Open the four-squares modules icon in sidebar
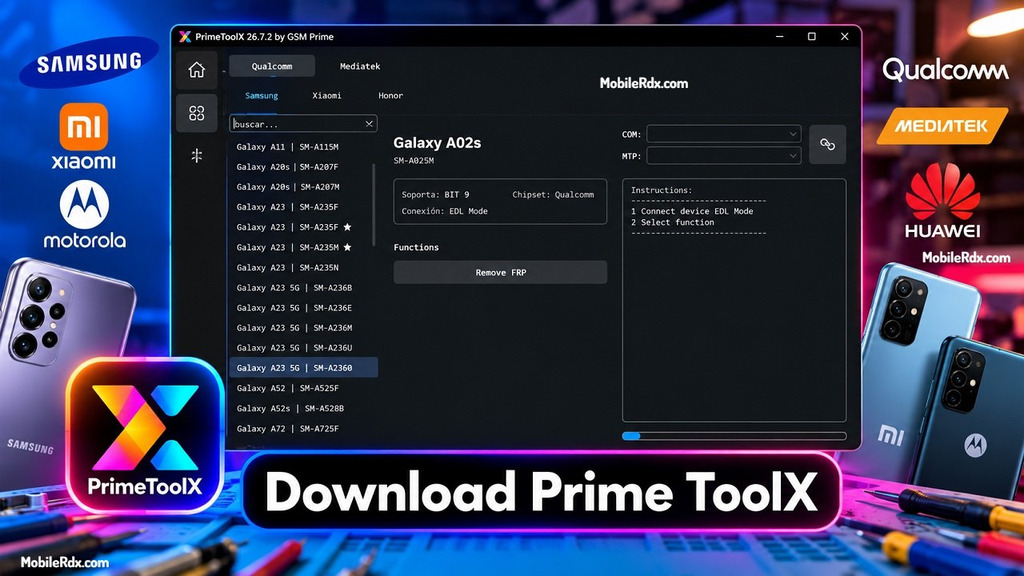The image size is (1024, 576). 197,113
